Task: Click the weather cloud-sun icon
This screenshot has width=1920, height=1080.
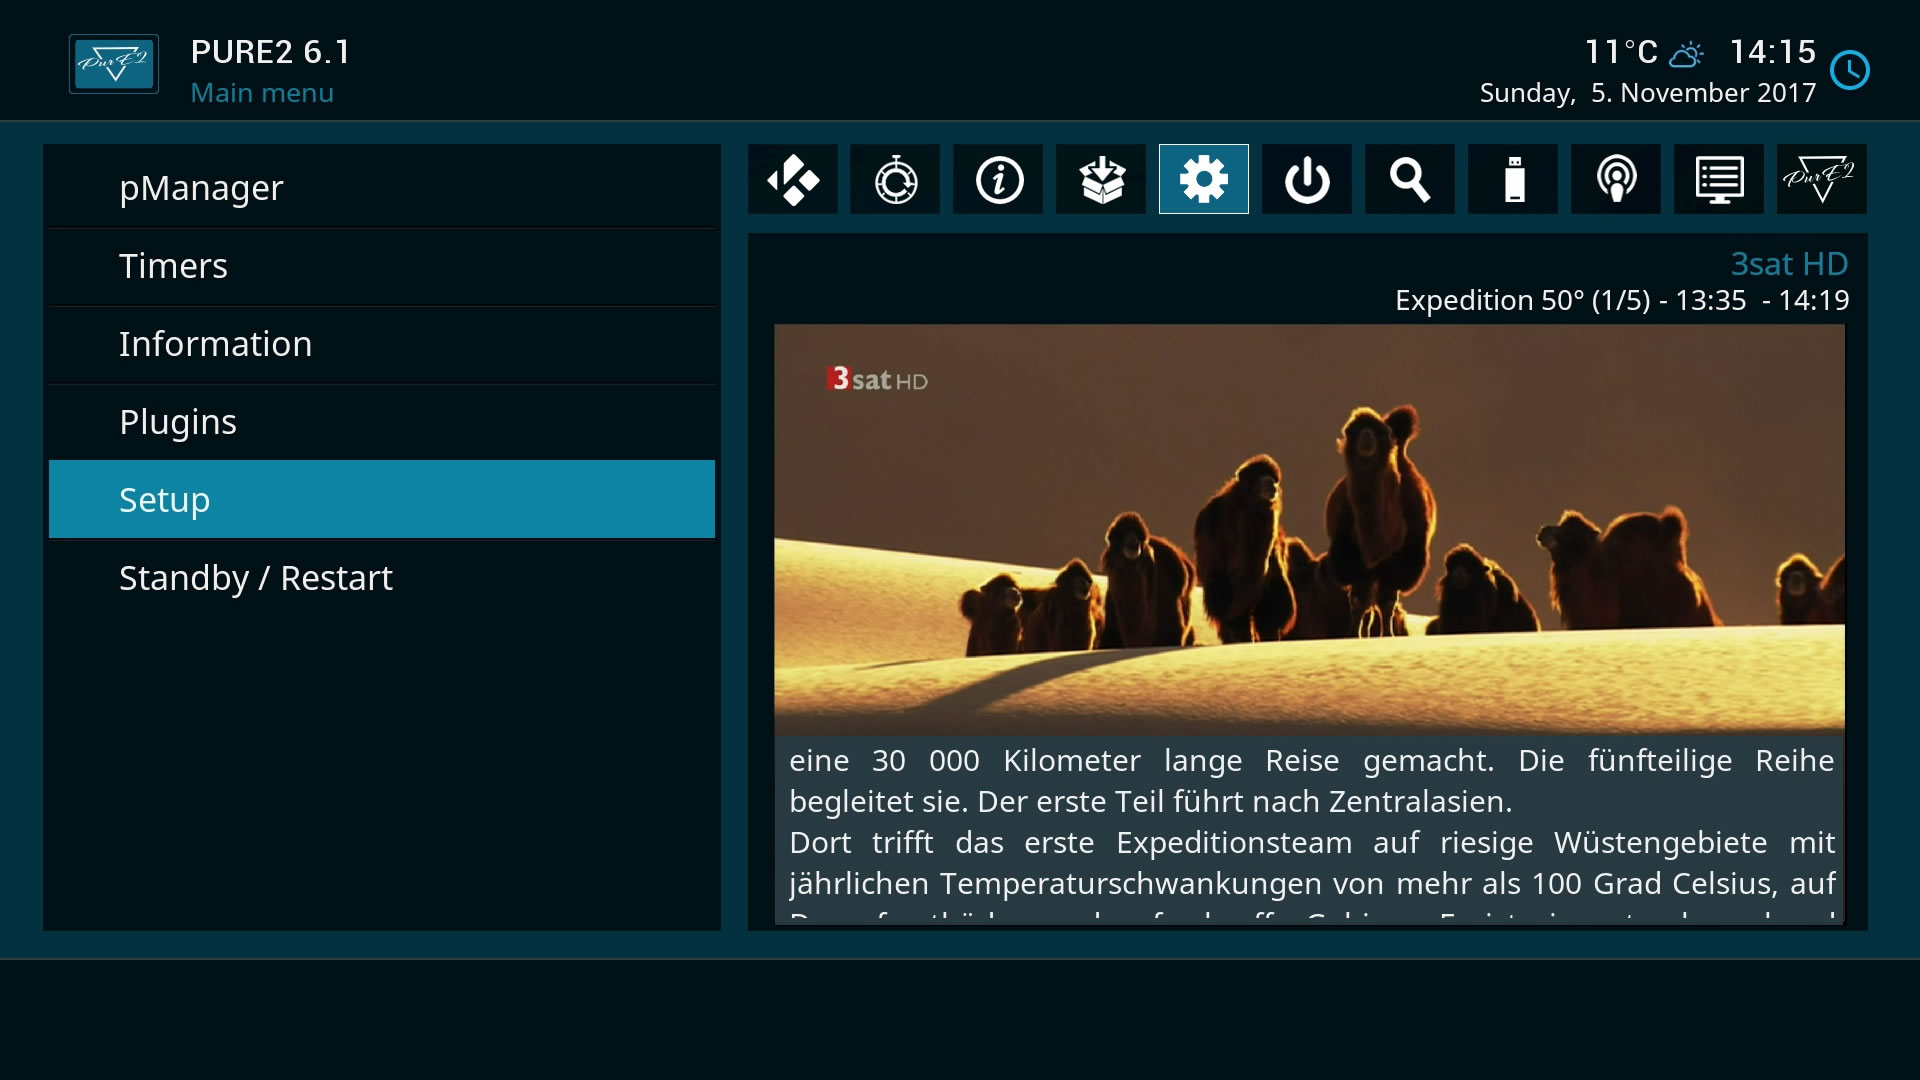Action: [x=1687, y=53]
